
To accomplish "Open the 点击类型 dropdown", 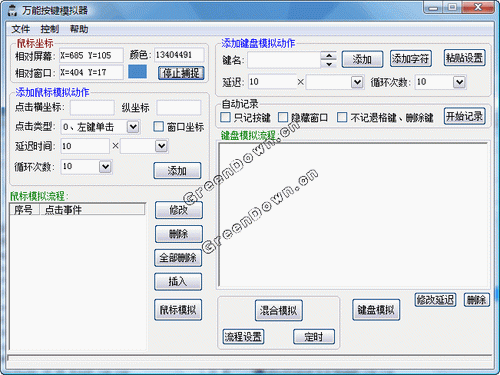I will (x=133, y=127).
